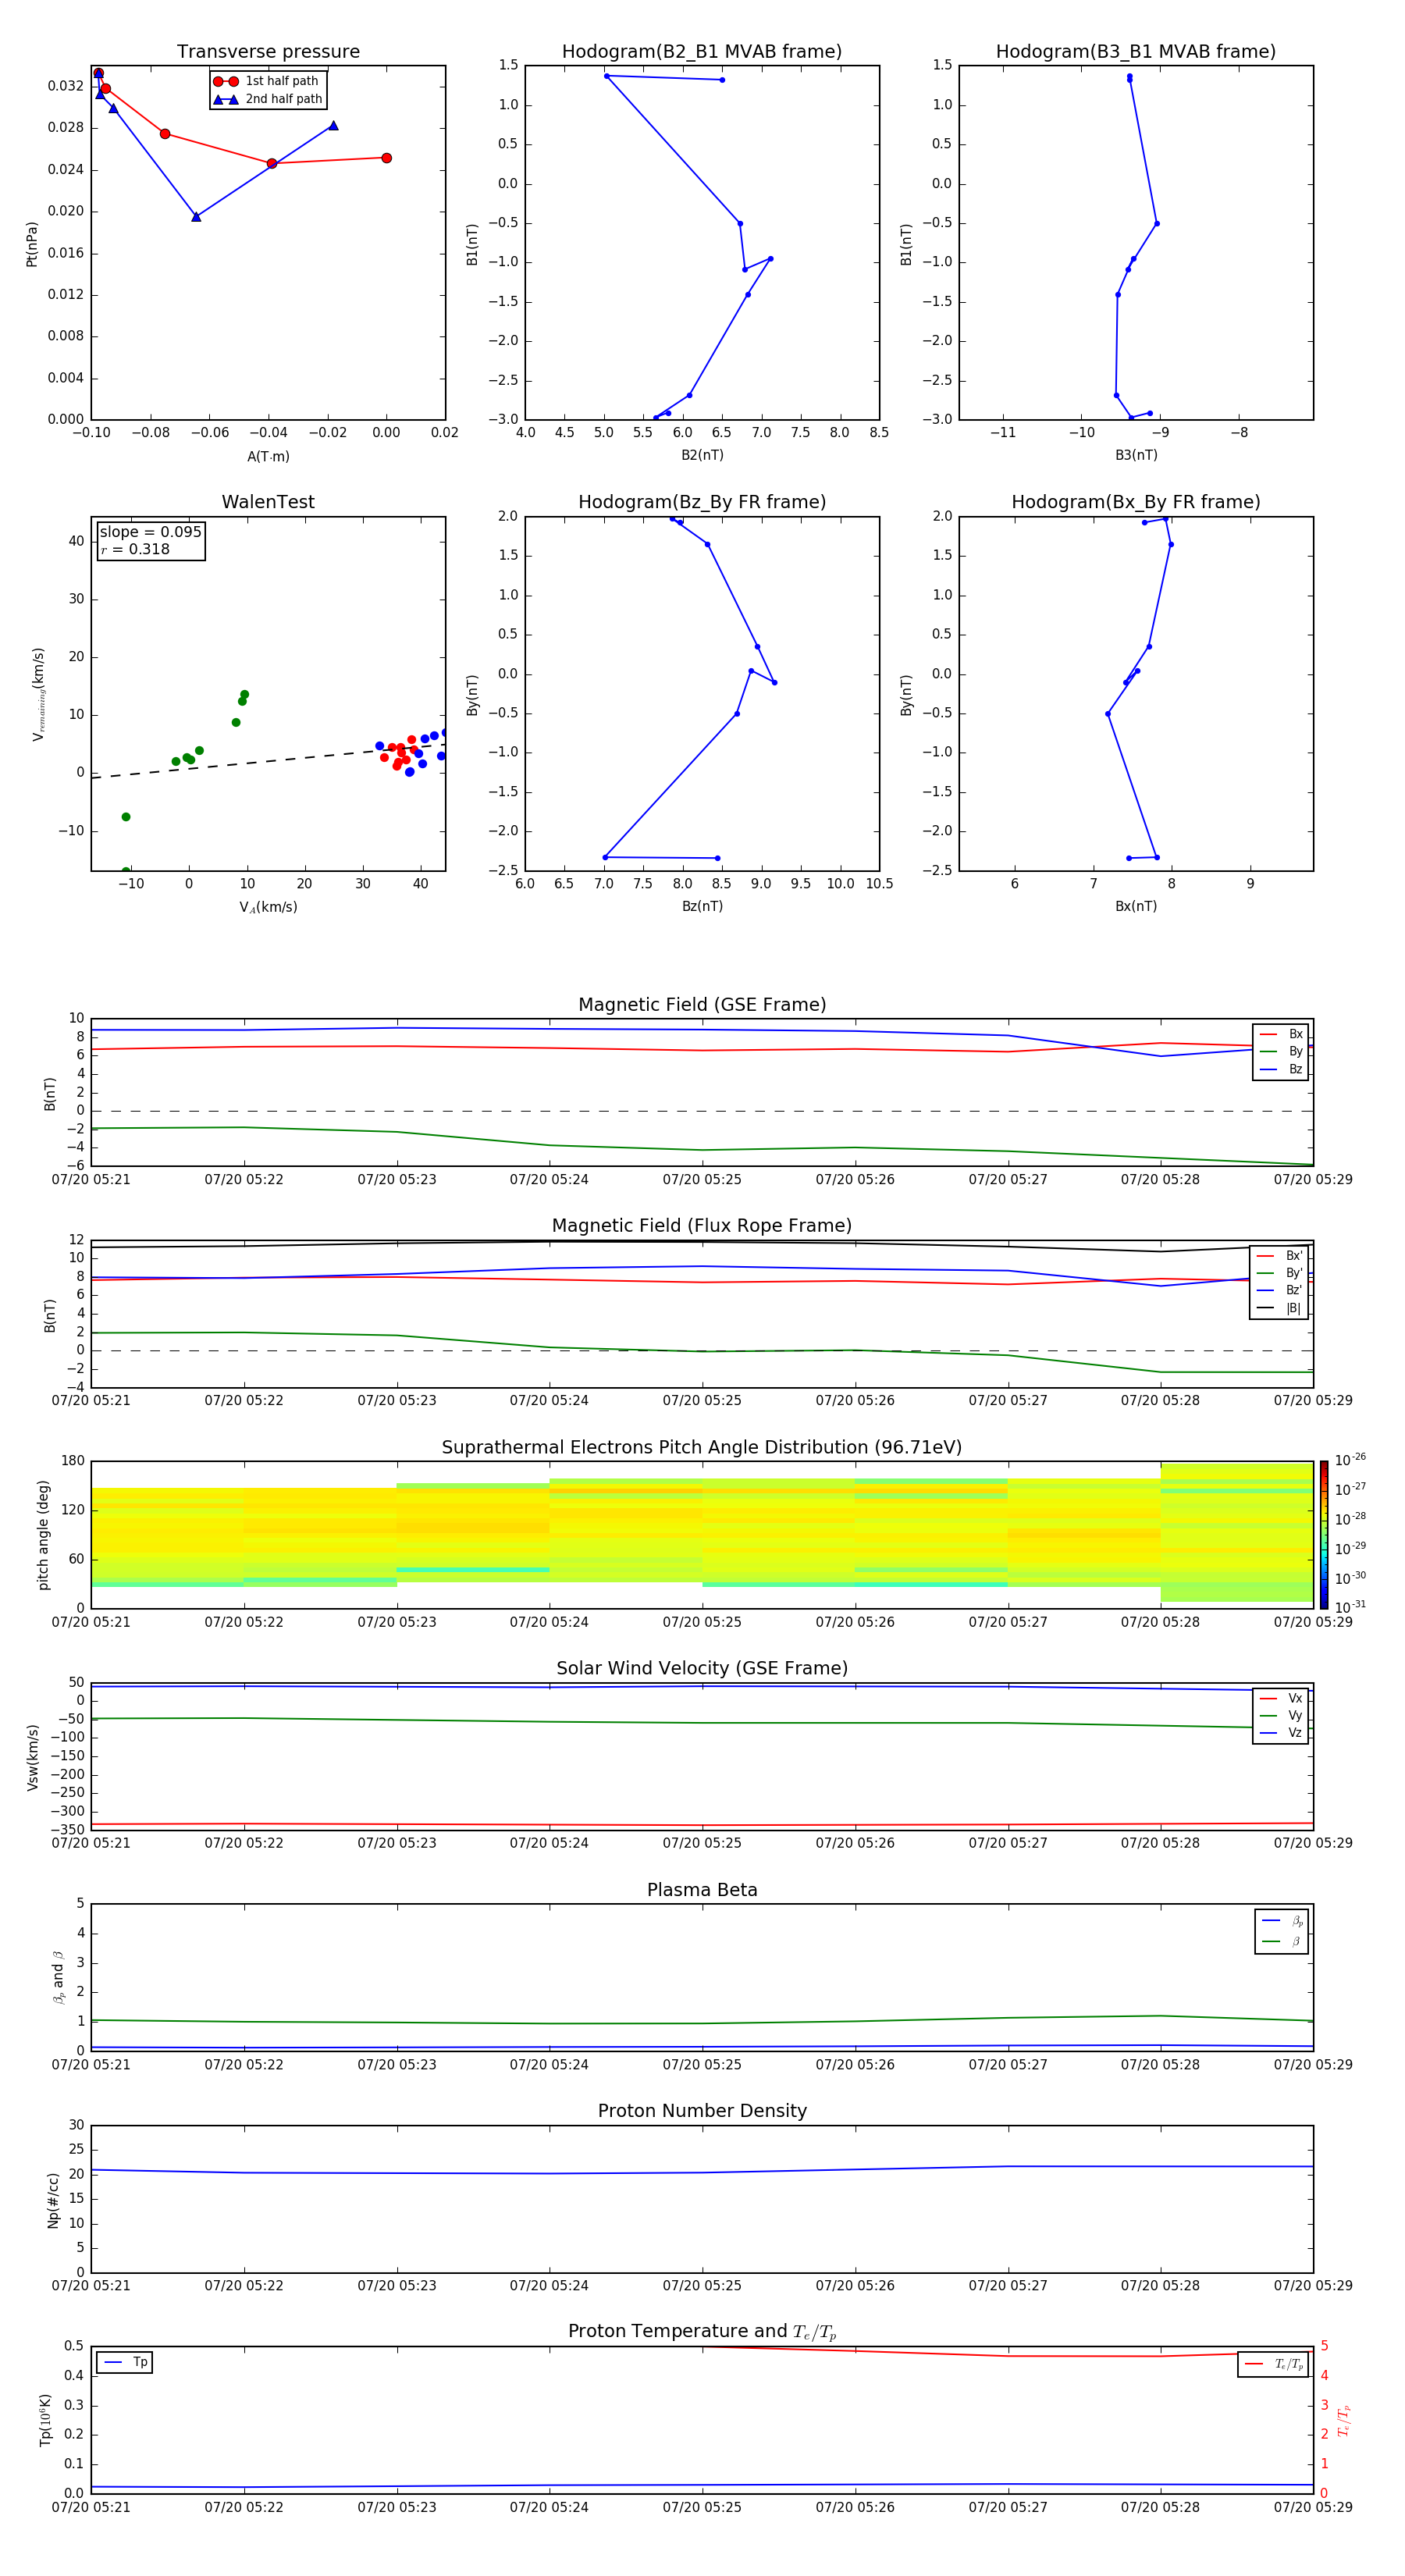Click the 'Transverse pressure' plot title
This screenshot has width=1405, height=2576.
(x=268, y=52)
